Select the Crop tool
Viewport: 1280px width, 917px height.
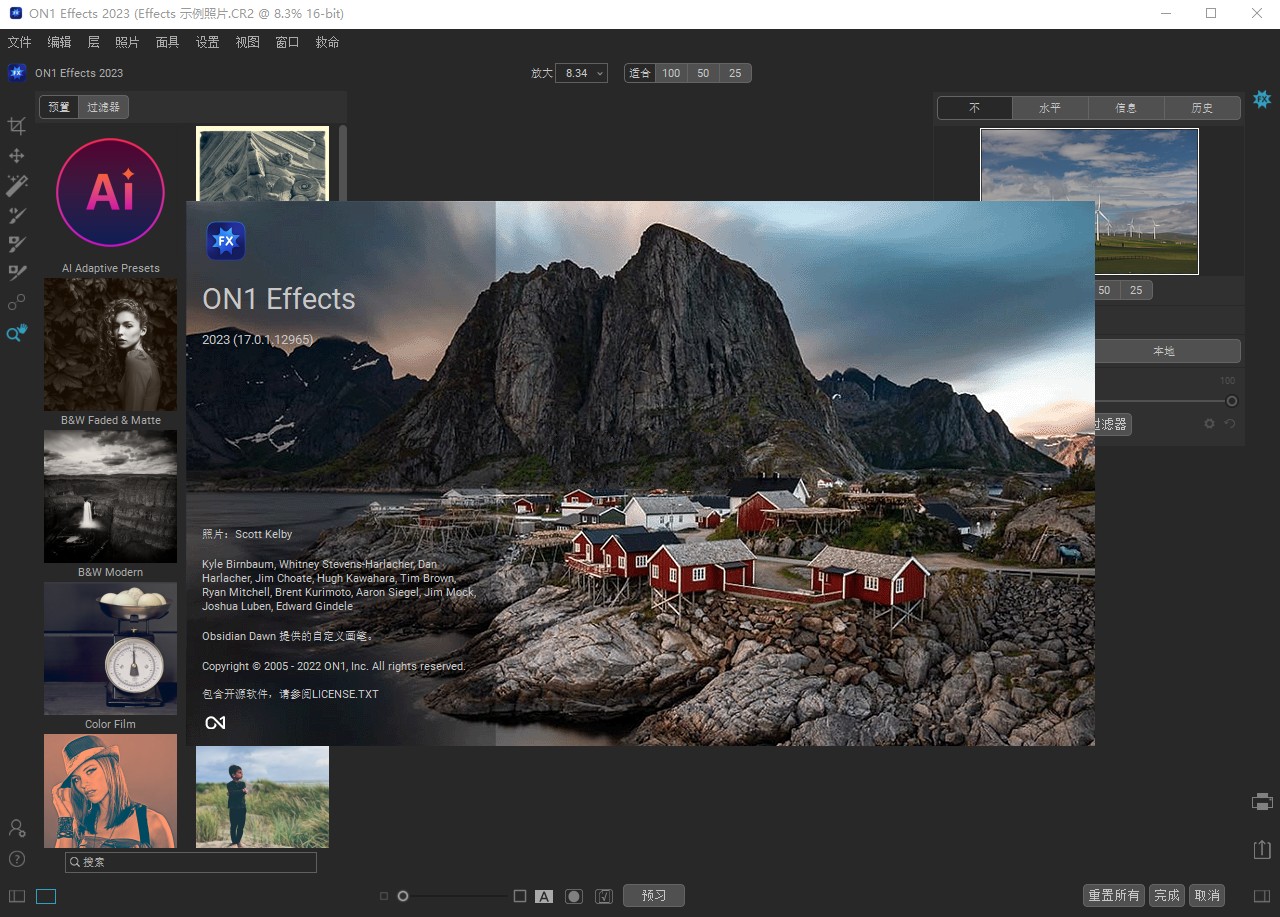click(x=16, y=126)
